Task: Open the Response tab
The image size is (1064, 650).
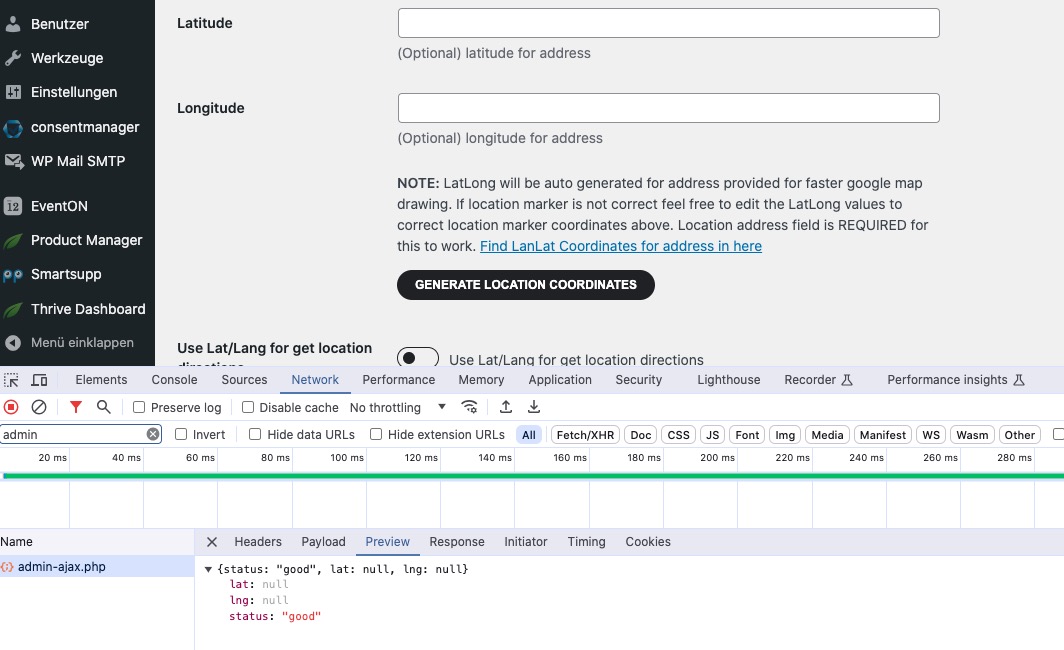Action: click(457, 541)
